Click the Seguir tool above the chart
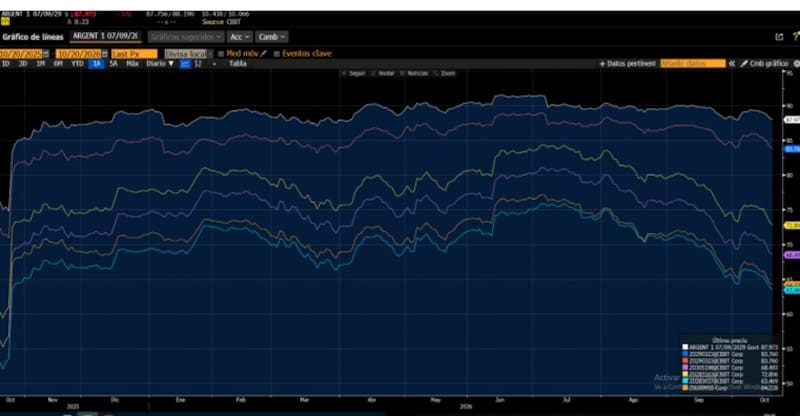Image resolution: width=800 pixels, height=416 pixels. pyautogui.click(x=354, y=74)
